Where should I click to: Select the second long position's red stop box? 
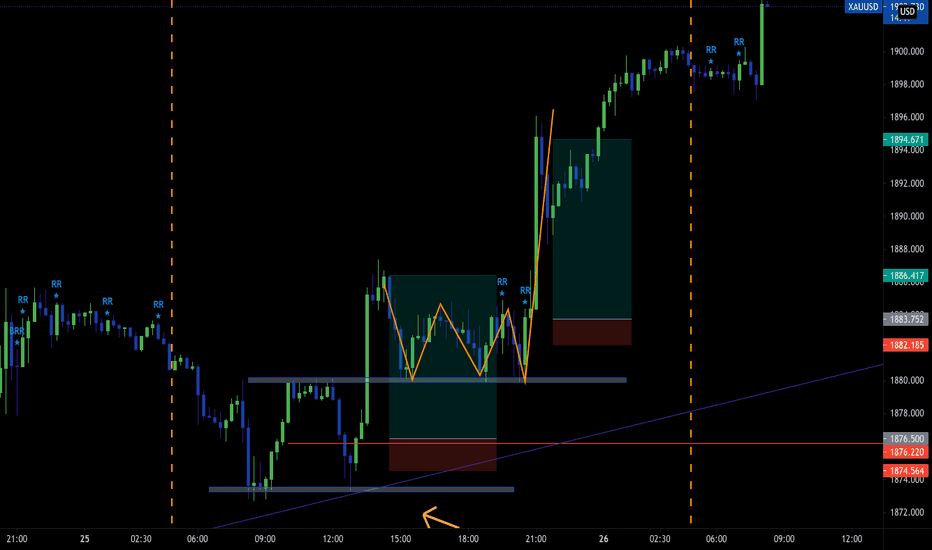pos(592,332)
